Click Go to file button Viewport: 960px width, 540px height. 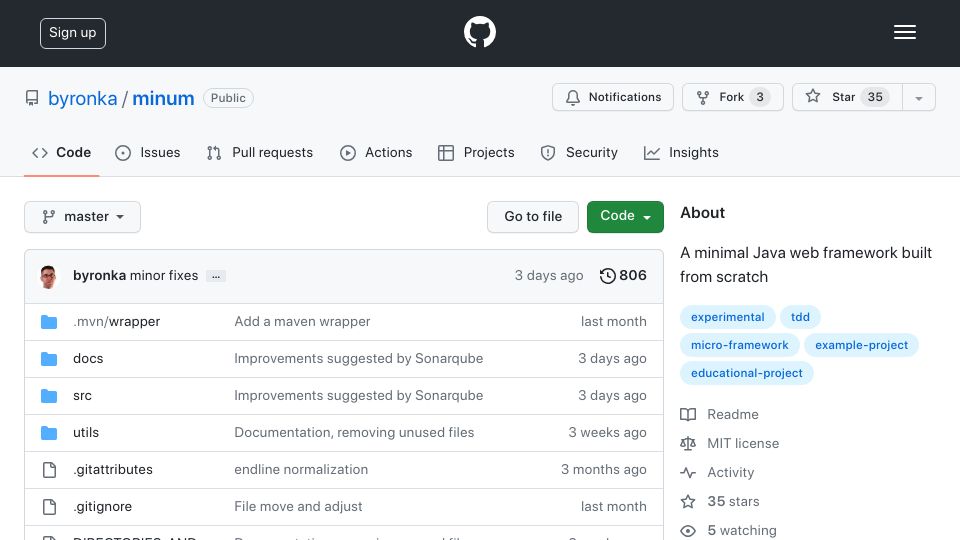533,217
